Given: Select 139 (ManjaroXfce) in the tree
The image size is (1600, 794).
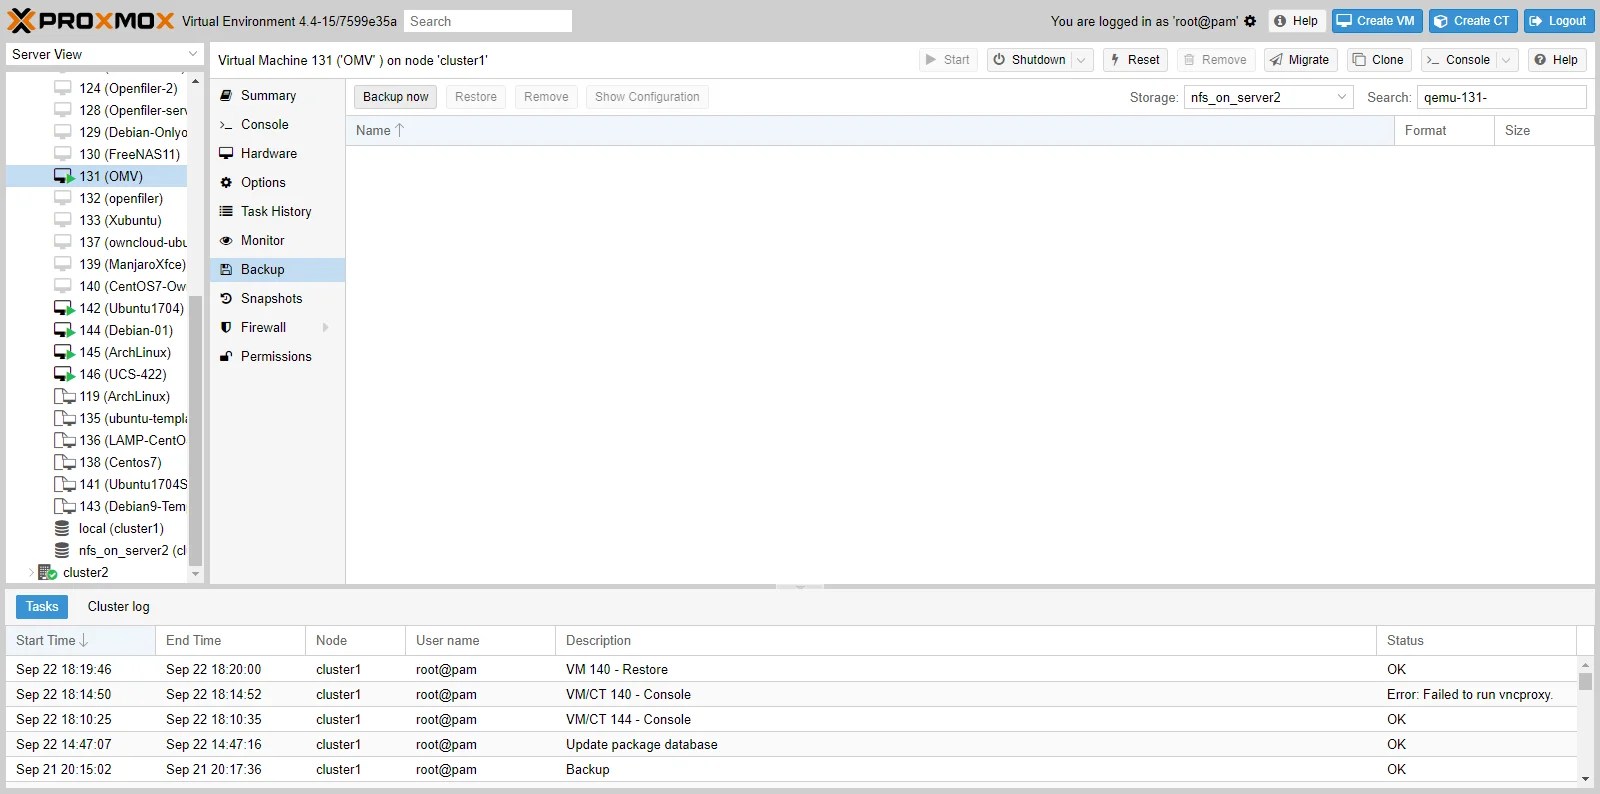Looking at the screenshot, I should 96,264.
